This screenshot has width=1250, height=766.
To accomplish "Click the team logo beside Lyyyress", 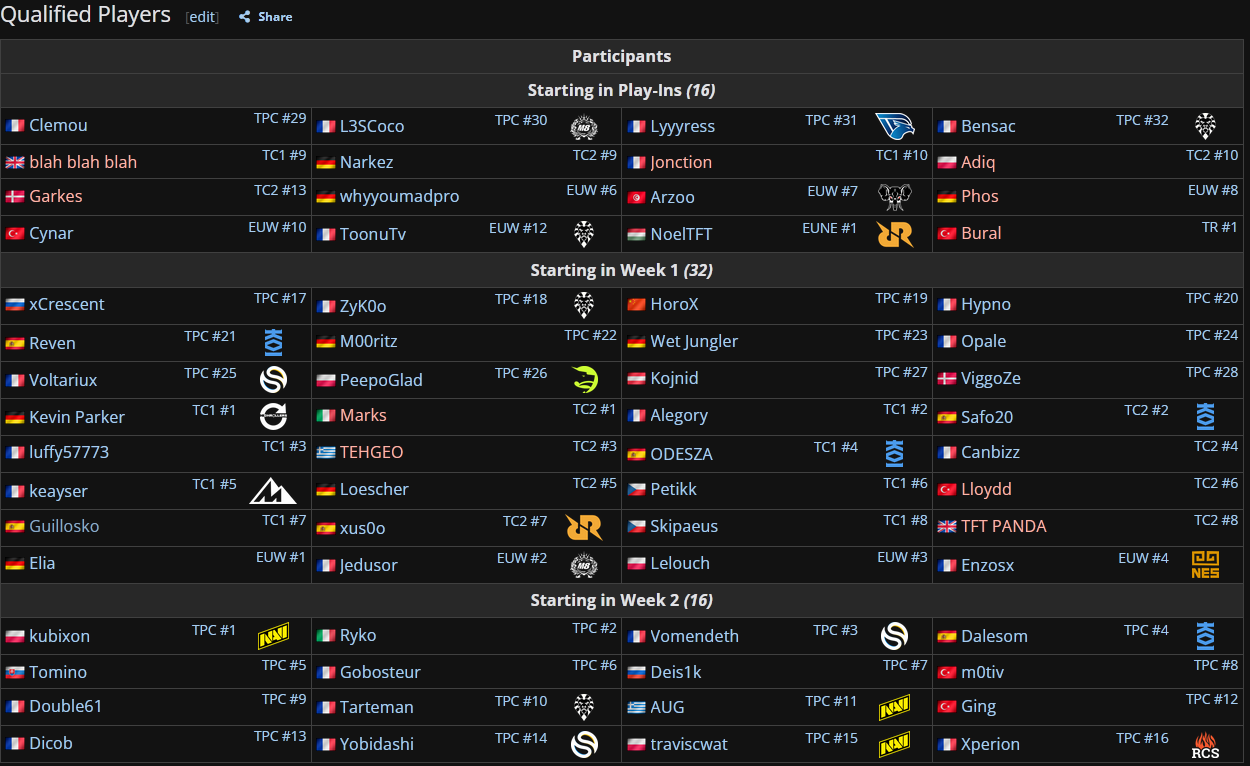I will (x=894, y=127).
